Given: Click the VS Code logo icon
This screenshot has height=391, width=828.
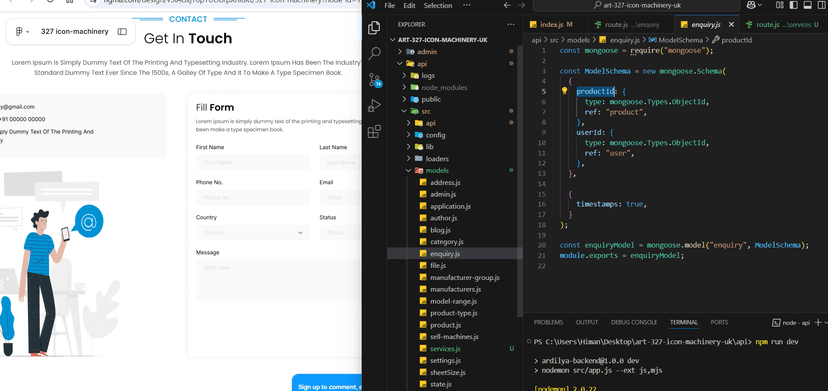Looking at the screenshot, I should pyautogui.click(x=370, y=5).
